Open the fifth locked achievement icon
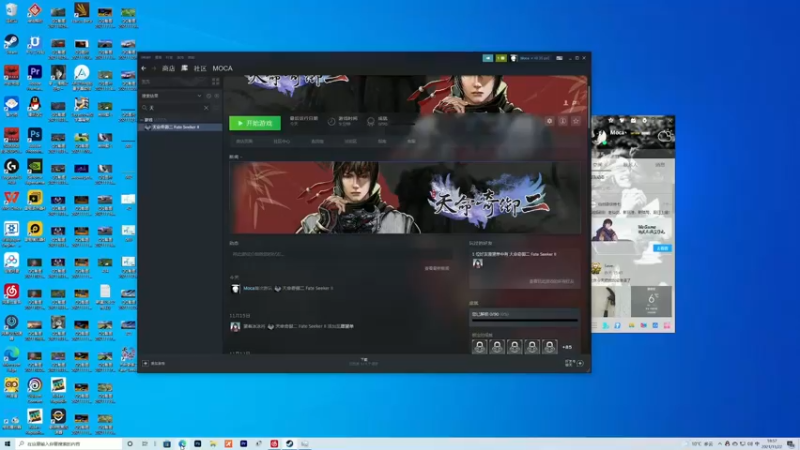This screenshot has height=450, width=800. tap(549, 347)
